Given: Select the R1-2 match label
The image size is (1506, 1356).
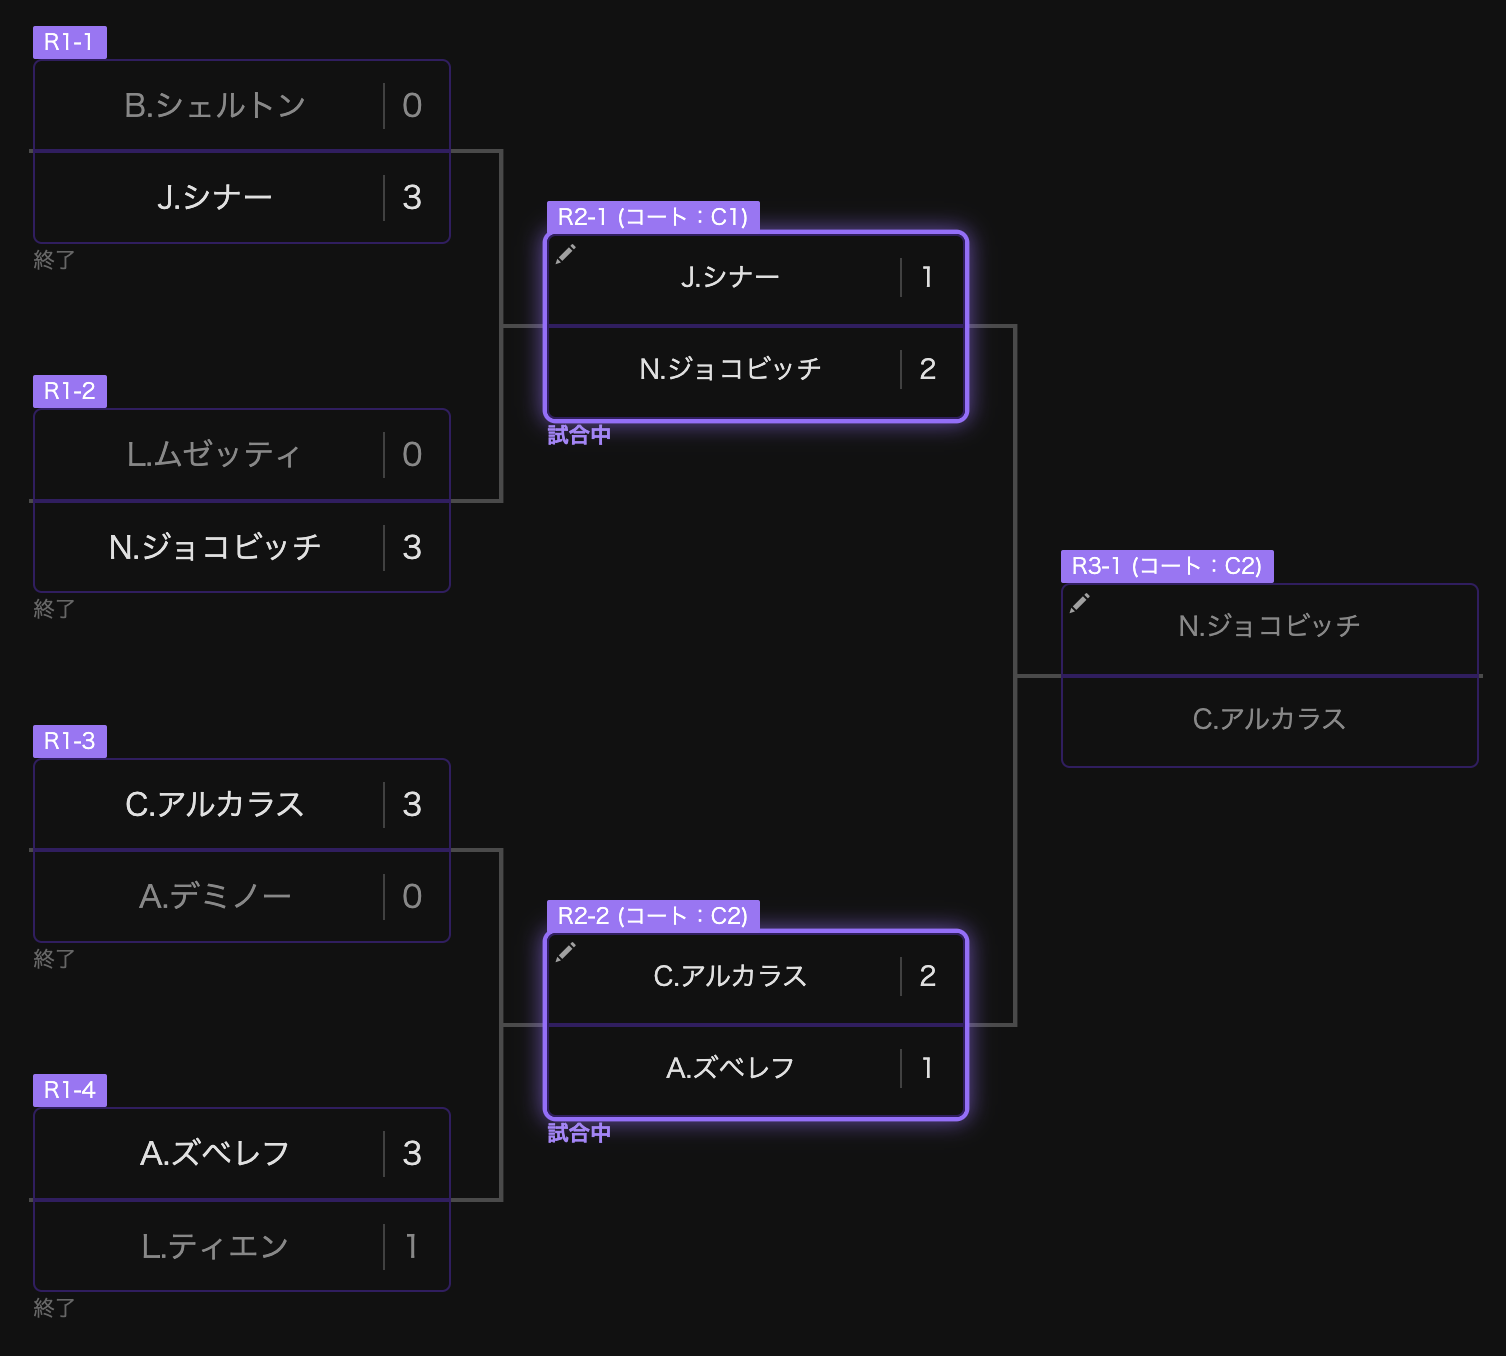Looking at the screenshot, I should [69, 391].
